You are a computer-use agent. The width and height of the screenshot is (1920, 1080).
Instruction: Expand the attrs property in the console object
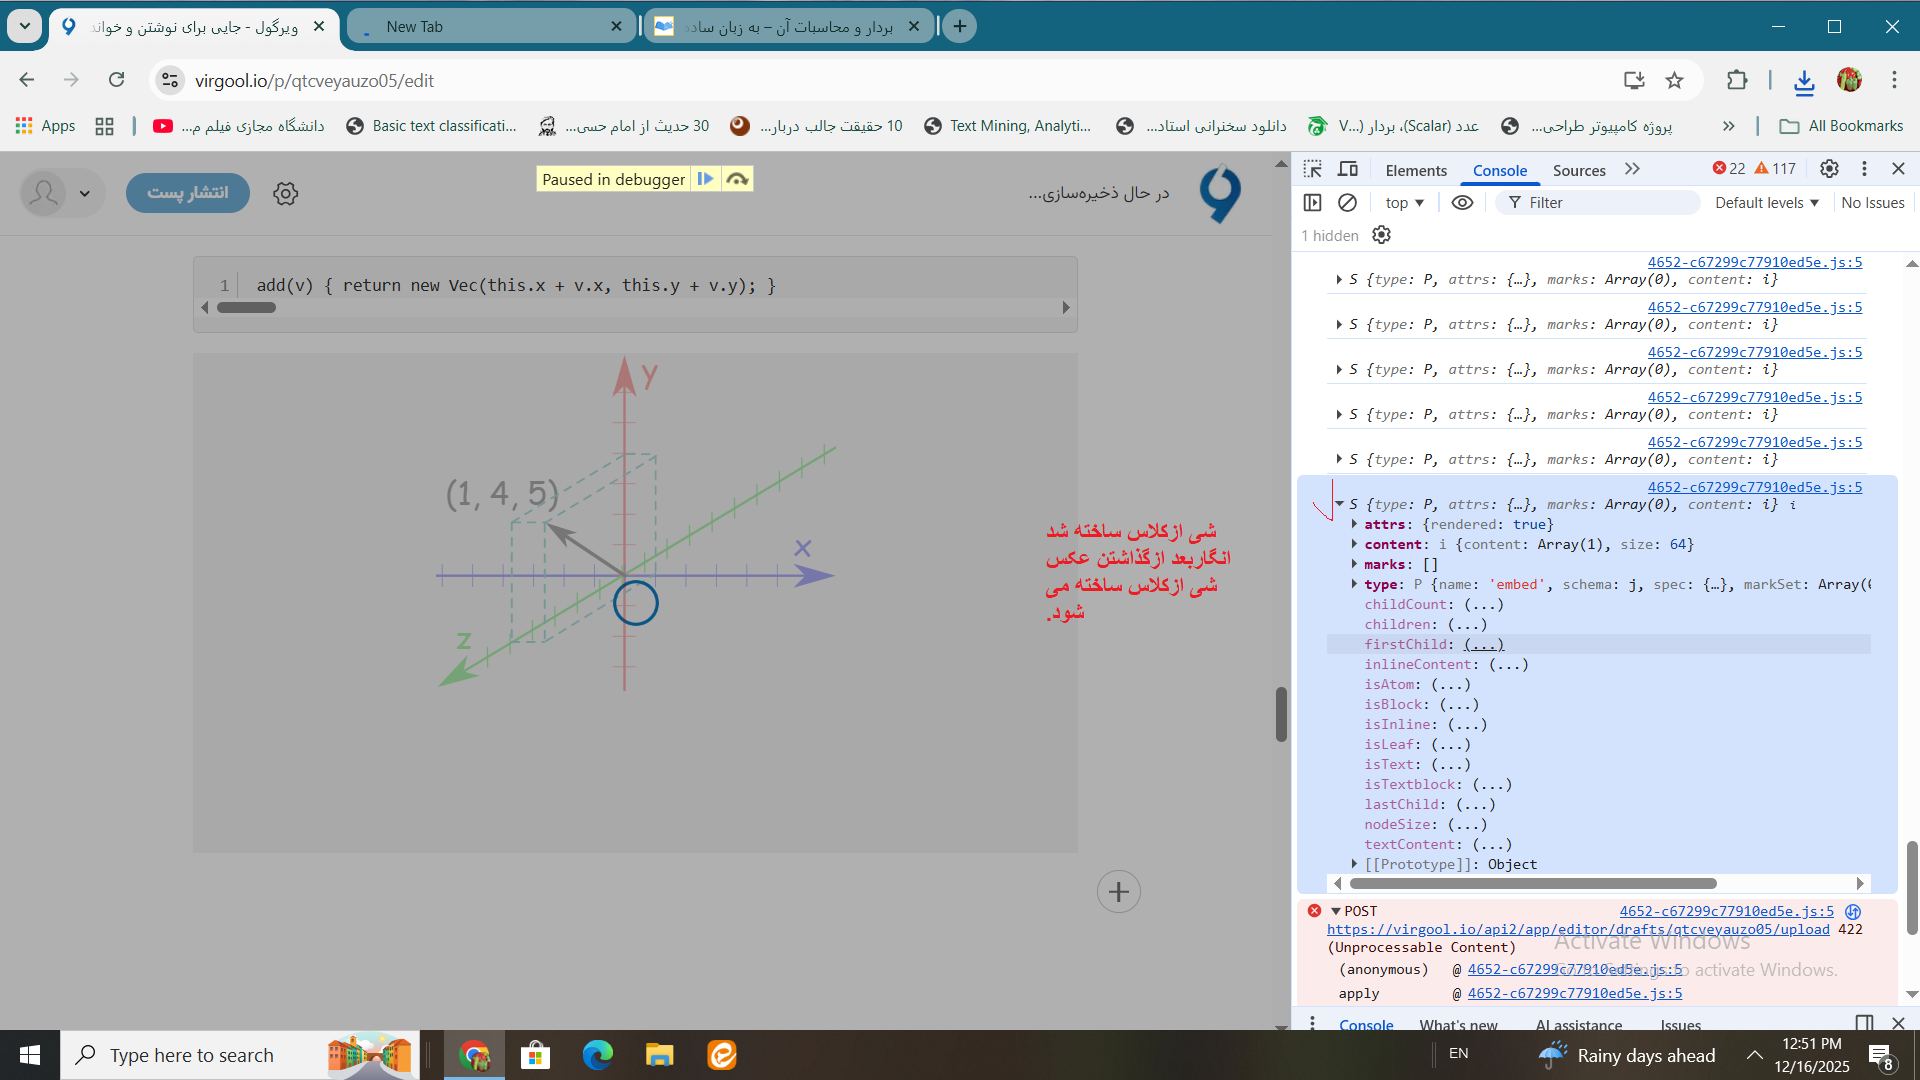click(1355, 524)
